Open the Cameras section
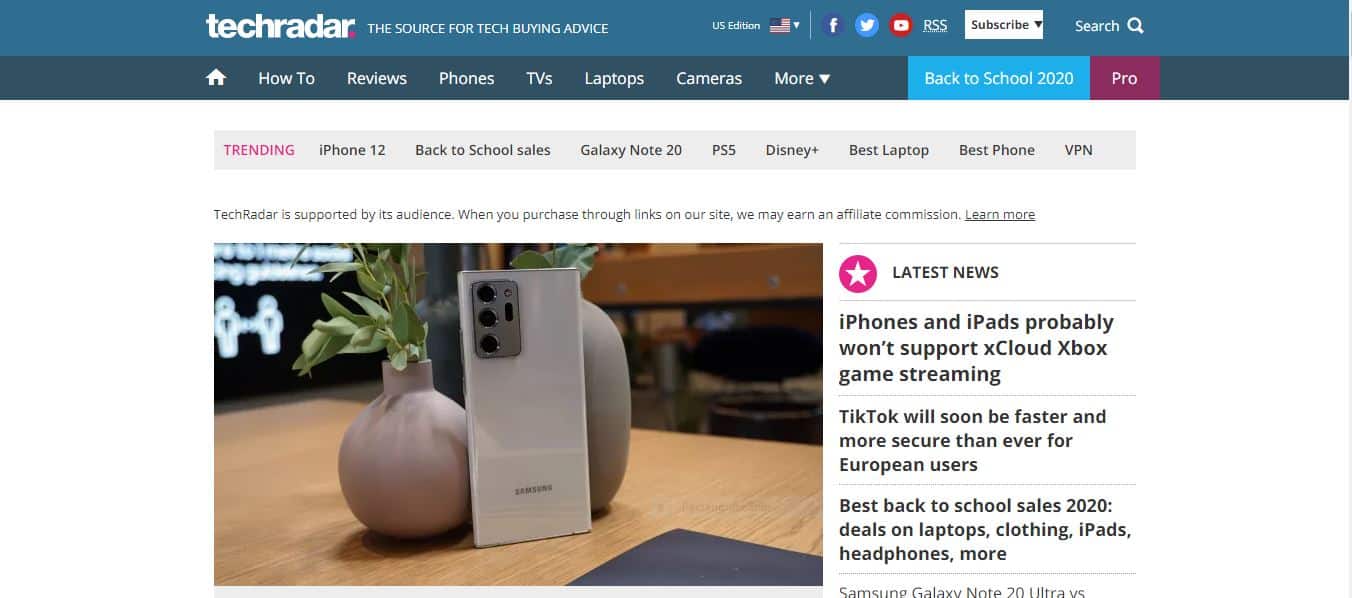Viewport: 1352px width, 598px height. click(709, 78)
